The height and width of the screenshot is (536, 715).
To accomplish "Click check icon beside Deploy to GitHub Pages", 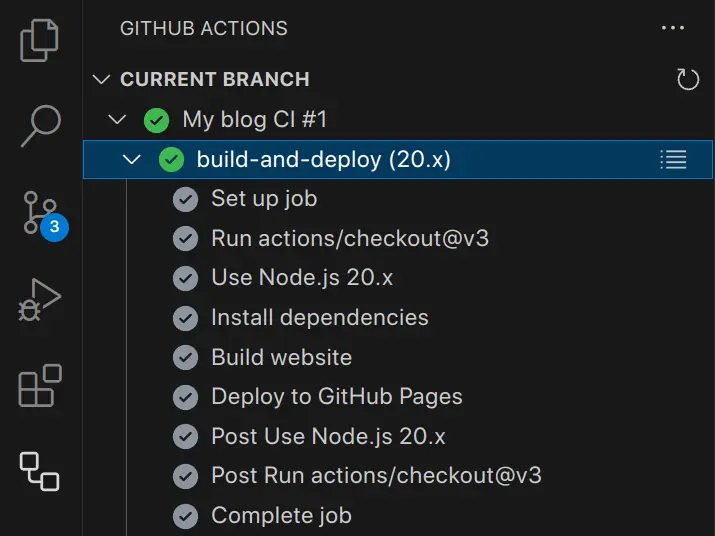I will [x=186, y=397].
